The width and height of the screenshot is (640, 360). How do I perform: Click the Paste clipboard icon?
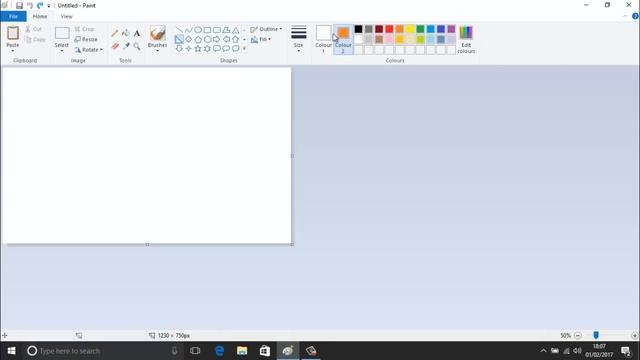[x=13, y=33]
